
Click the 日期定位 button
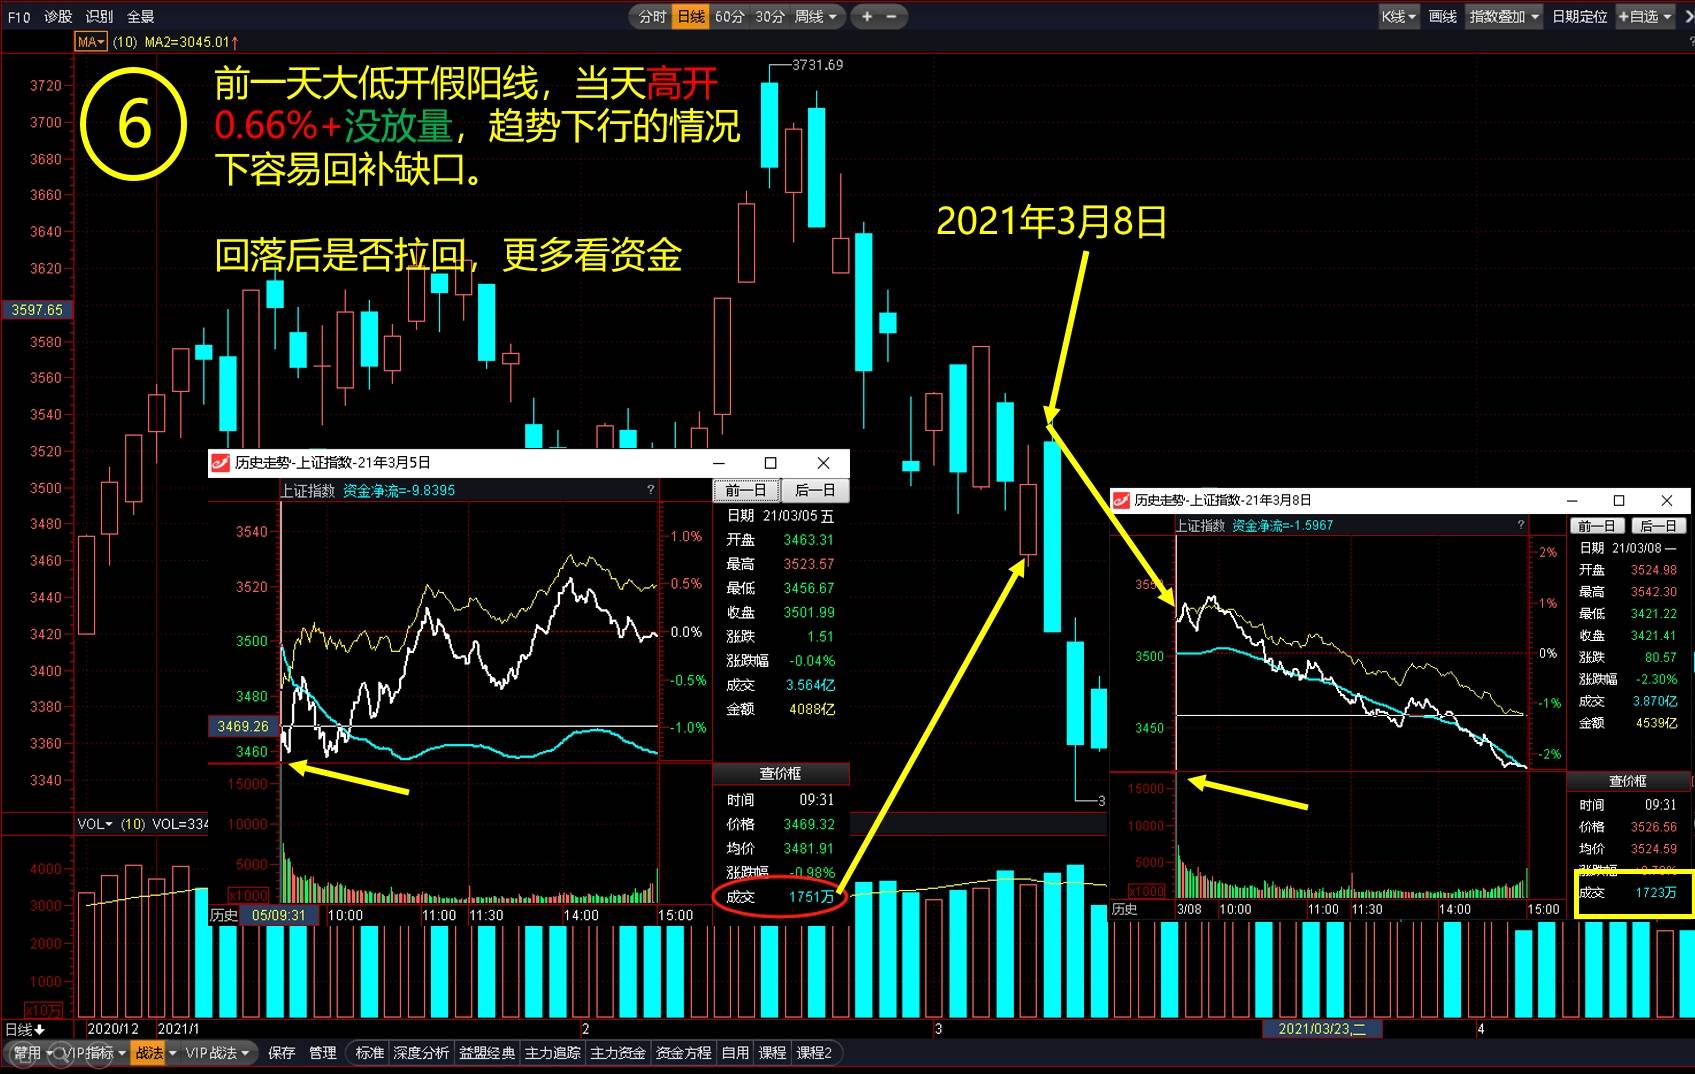(x=1579, y=17)
